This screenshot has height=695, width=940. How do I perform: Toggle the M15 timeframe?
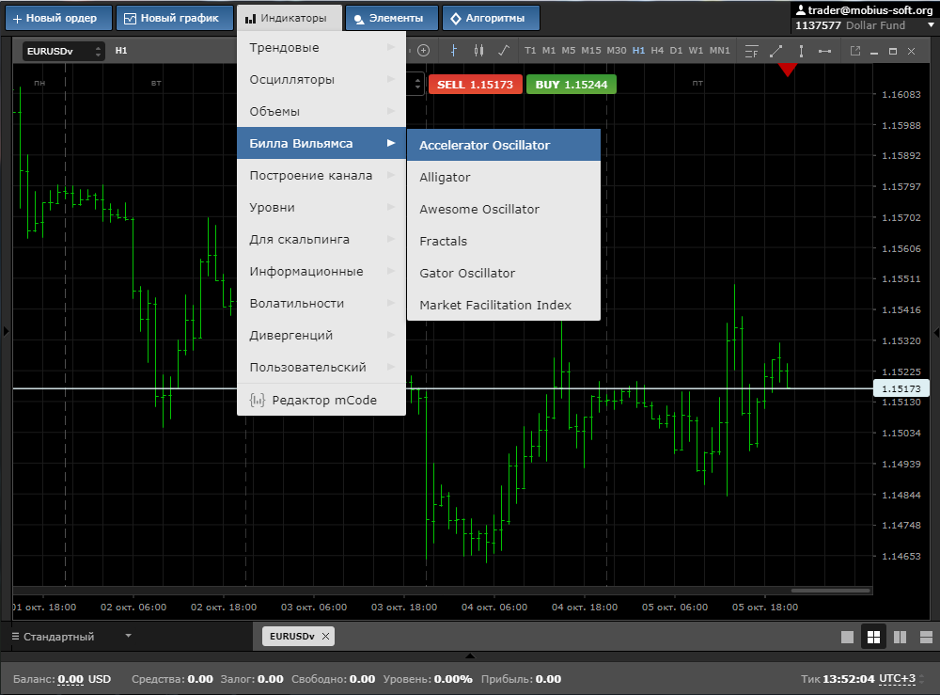click(590, 51)
